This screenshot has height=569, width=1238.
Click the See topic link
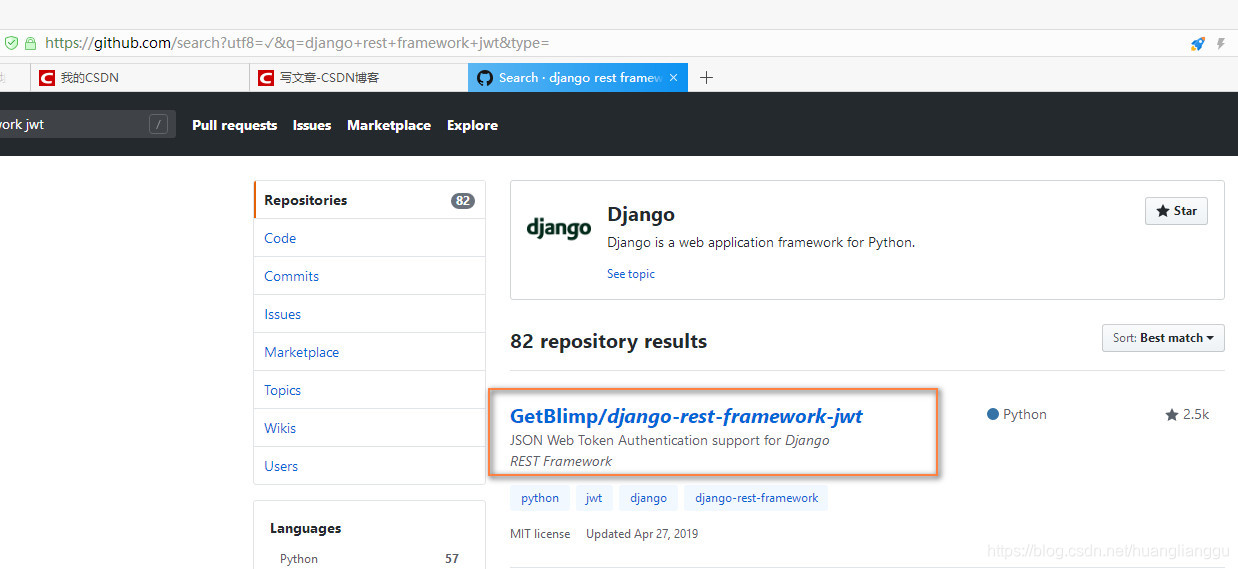point(631,273)
